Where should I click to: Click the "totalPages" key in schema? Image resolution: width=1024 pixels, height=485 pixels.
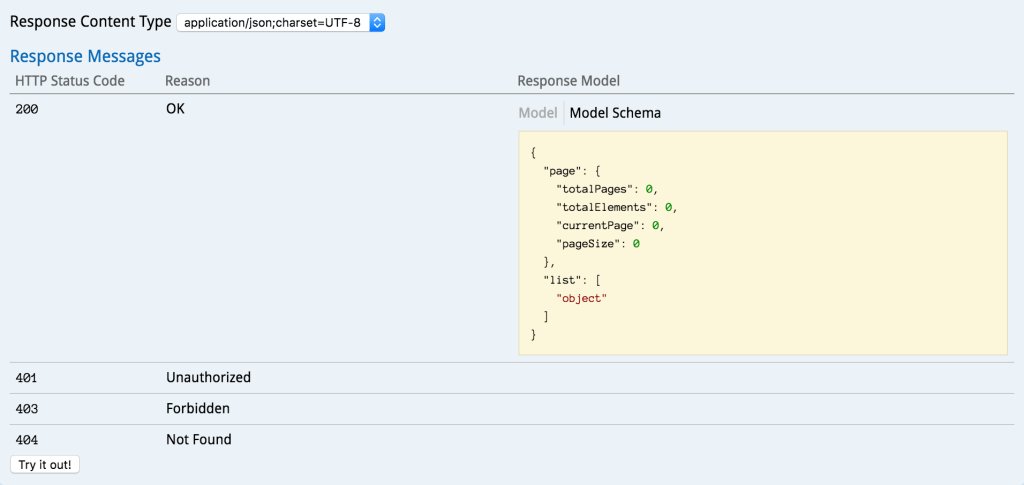pos(594,189)
